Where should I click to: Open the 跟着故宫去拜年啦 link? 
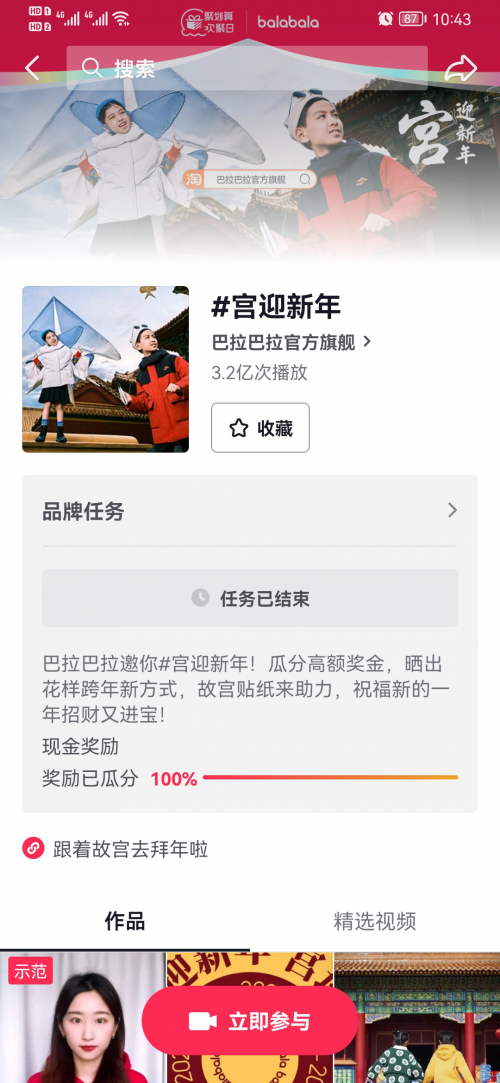131,849
